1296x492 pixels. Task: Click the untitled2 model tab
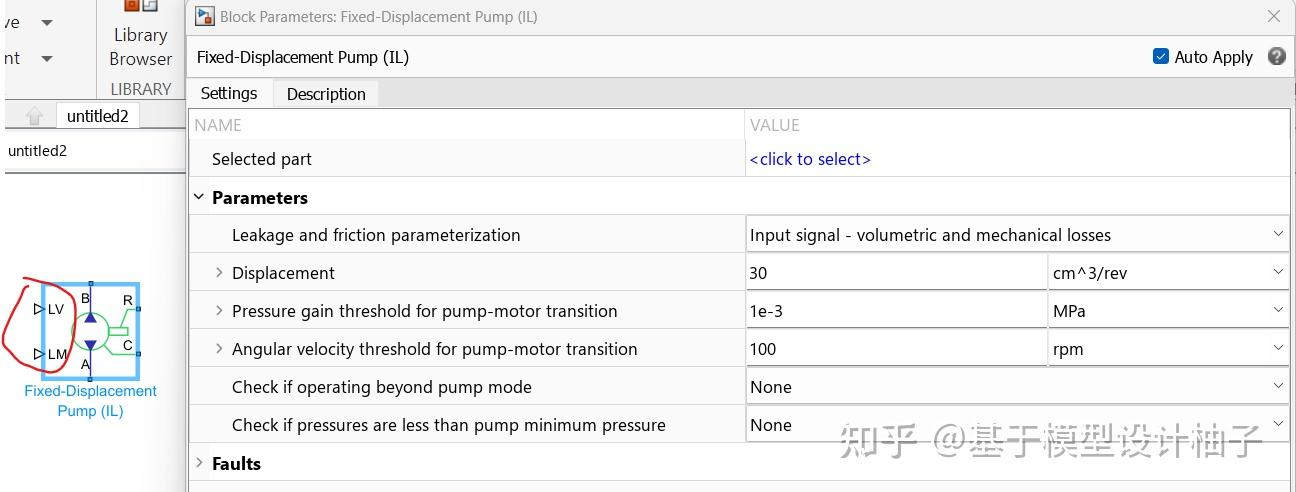97,116
